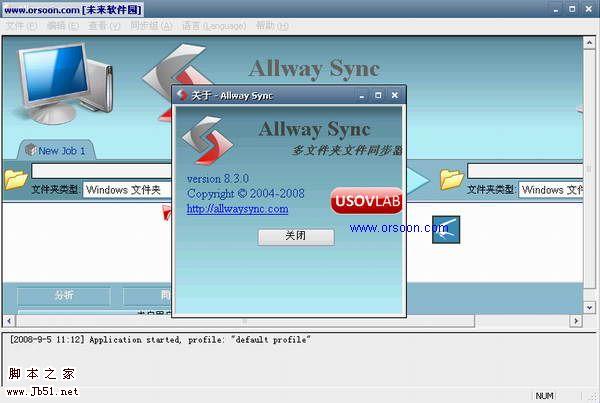Screen dimensions: 600x403
Task: Click the "Application started" log entry
Action: pos(160,339)
